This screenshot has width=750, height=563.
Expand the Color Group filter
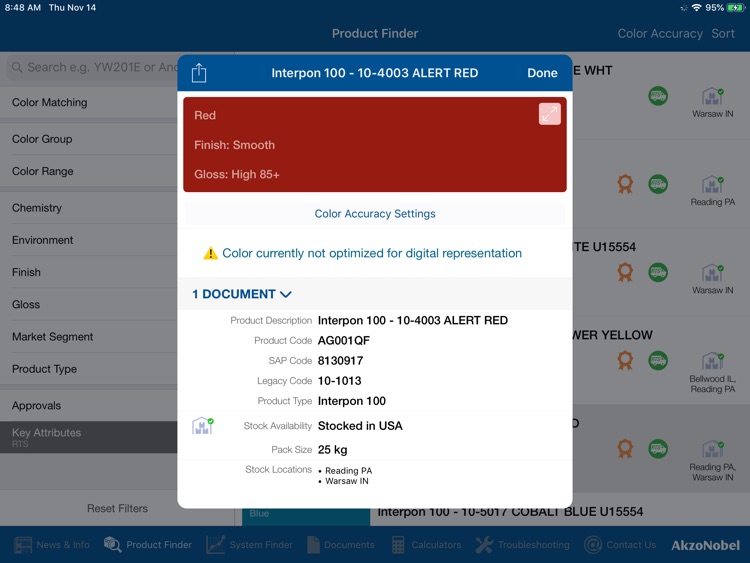click(x=88, y=139)
